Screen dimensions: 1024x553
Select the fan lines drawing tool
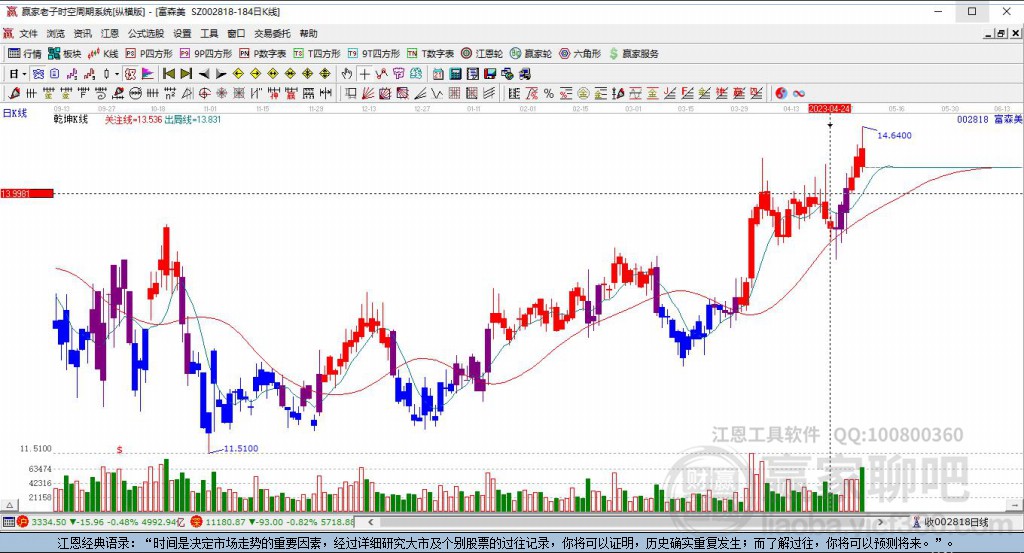pos(367,93)
